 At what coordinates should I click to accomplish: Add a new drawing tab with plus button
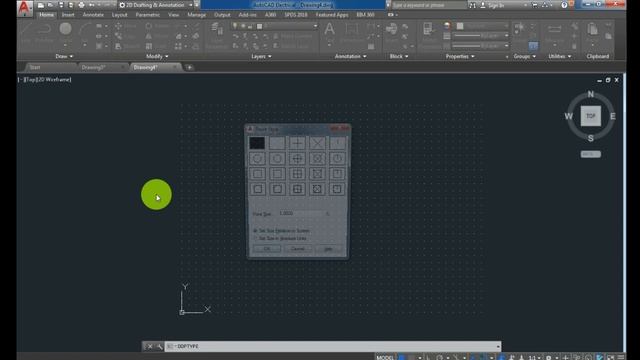pyautogui.click(x=189, y=67)
